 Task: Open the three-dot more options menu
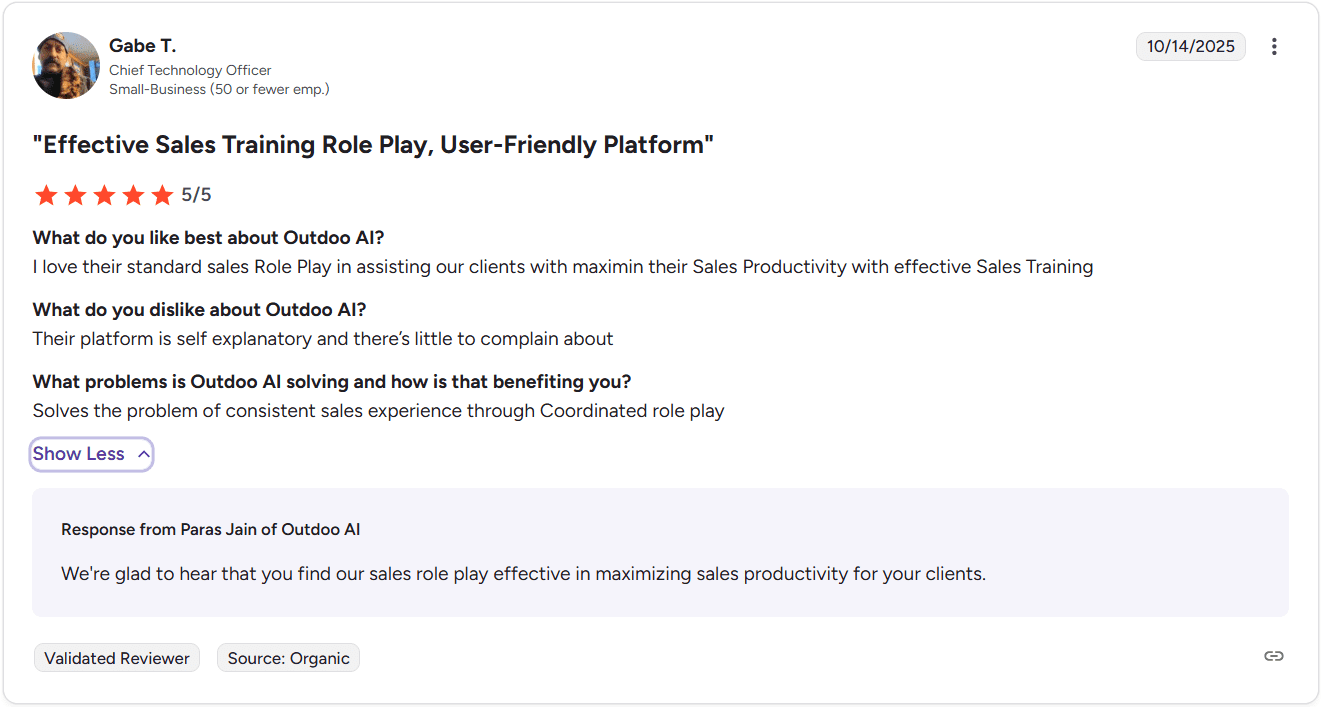point(1273,47)
